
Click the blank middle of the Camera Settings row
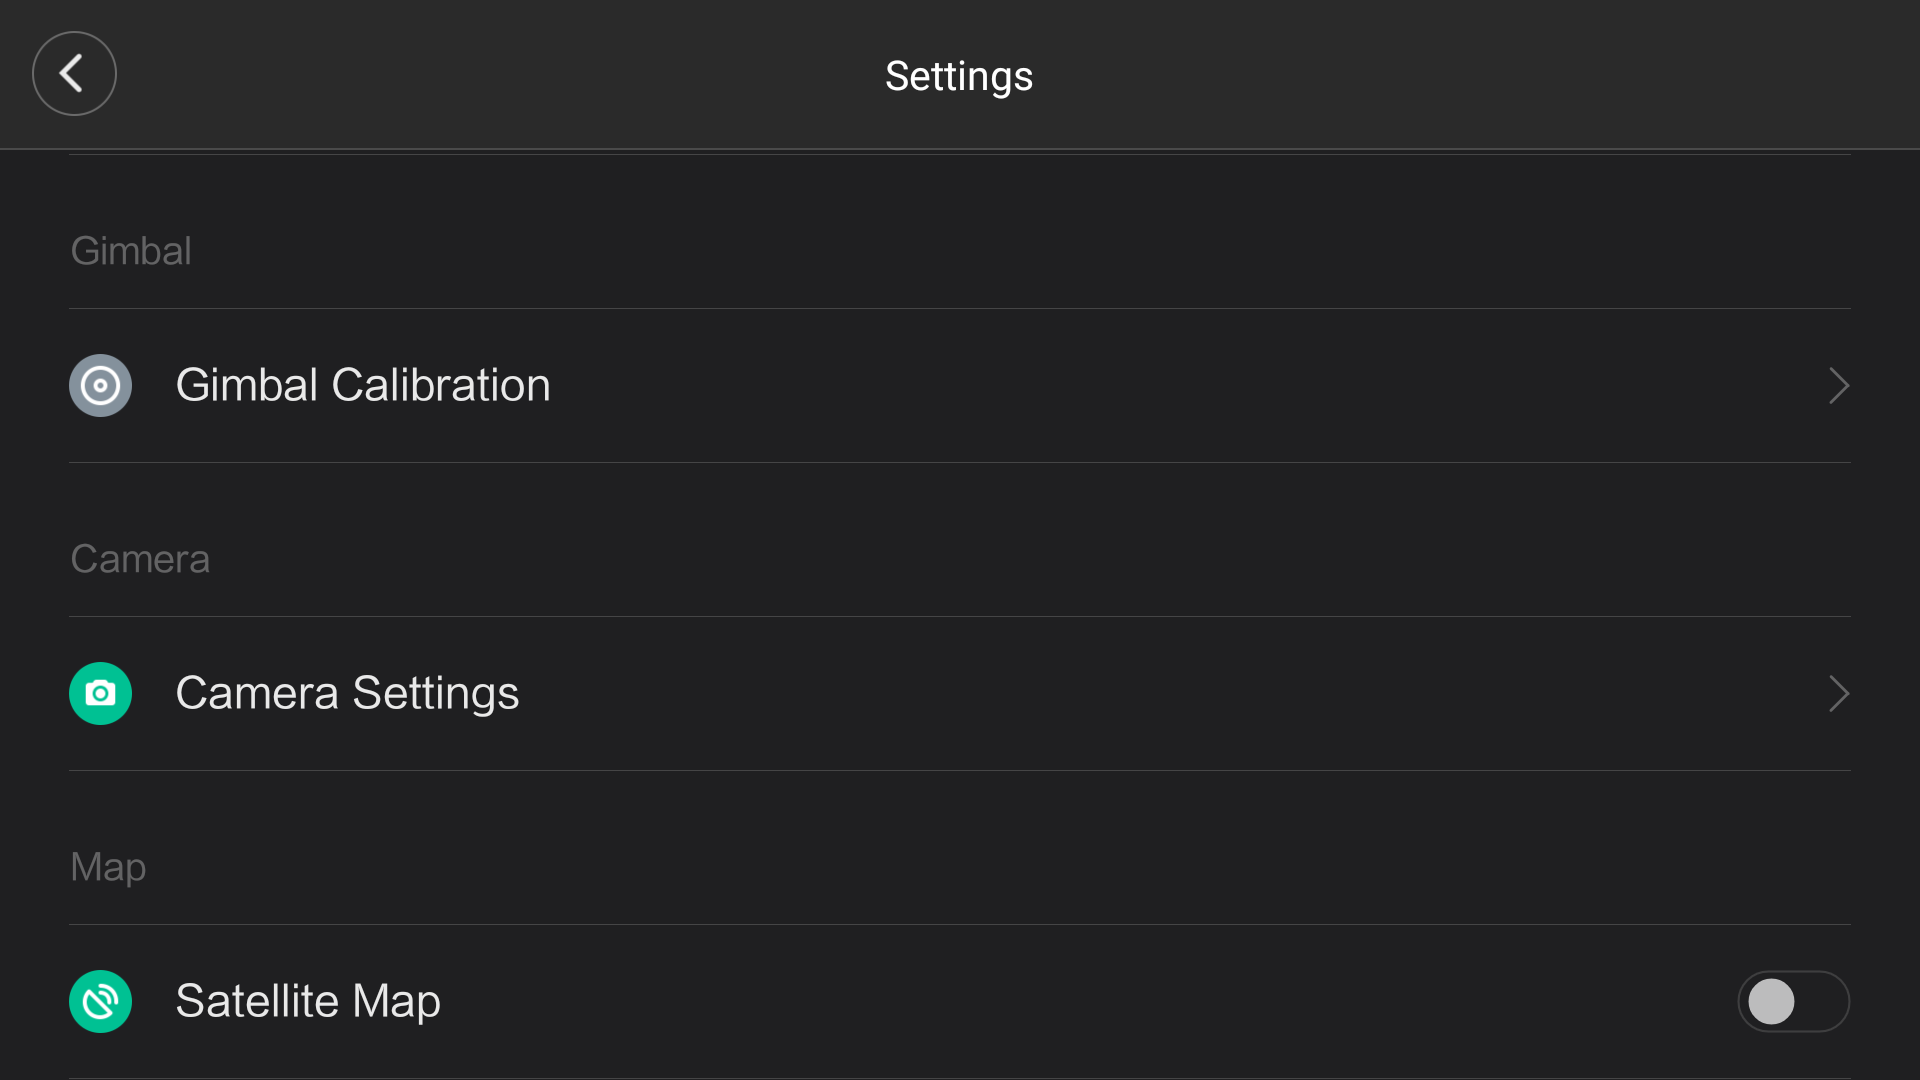click(1100, 693)
